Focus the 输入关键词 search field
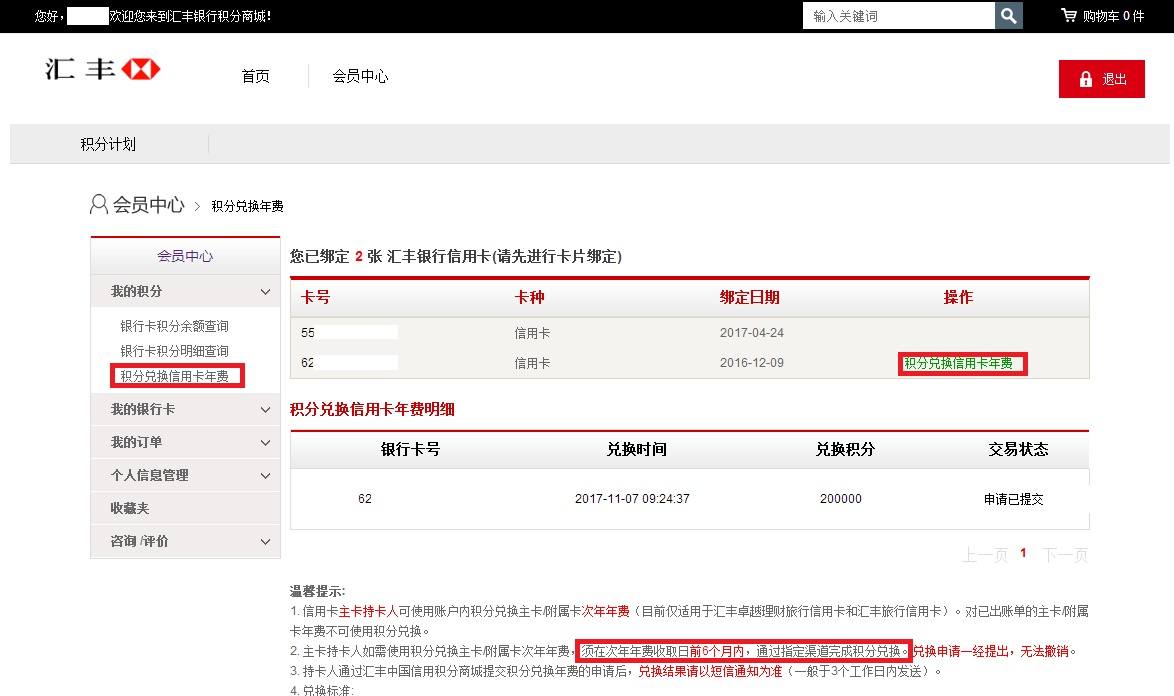 point(898,16)
